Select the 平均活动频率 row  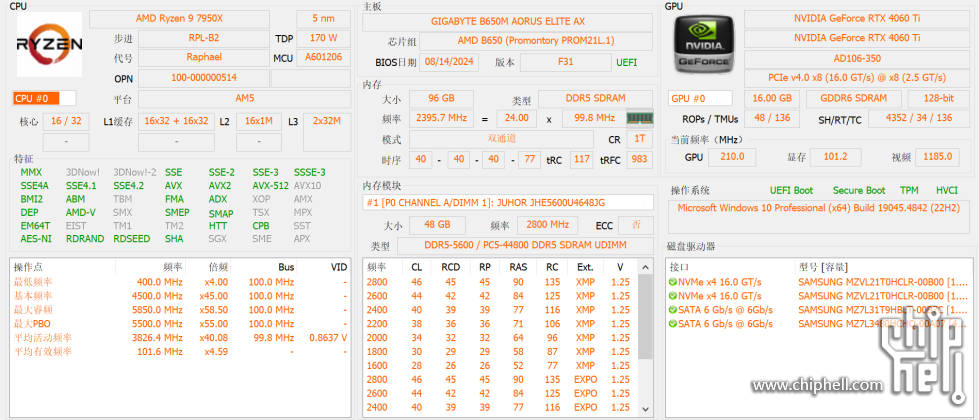tap(181, 338)
